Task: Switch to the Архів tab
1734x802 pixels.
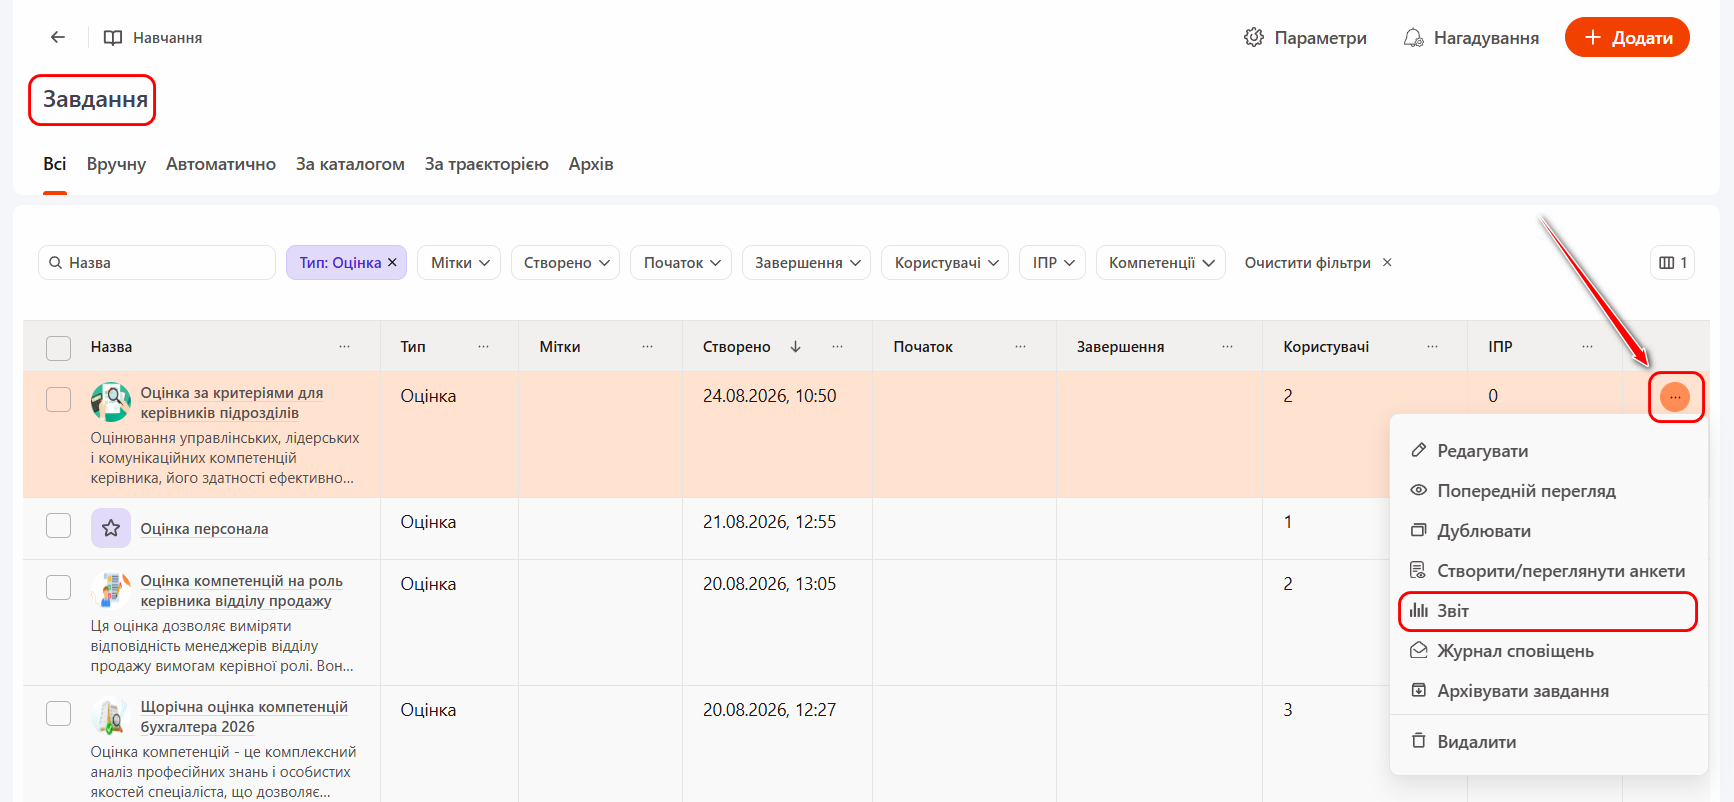Action: coord(591,164)
